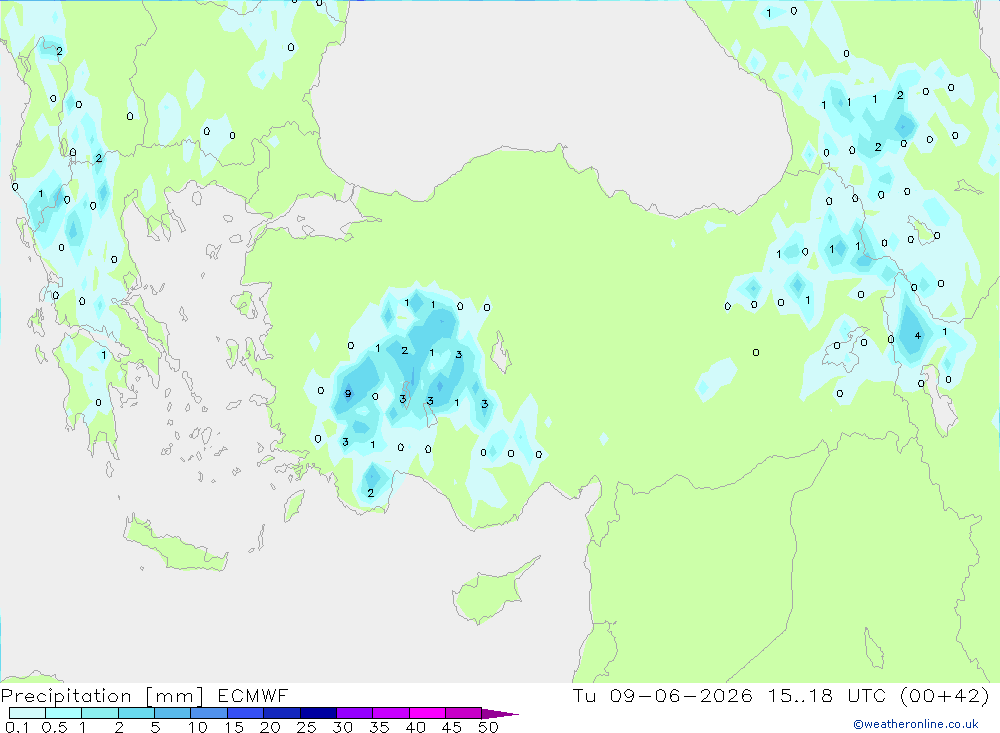
Task: Click the 1–2 mm legend color box
Action: click(99, 713)
